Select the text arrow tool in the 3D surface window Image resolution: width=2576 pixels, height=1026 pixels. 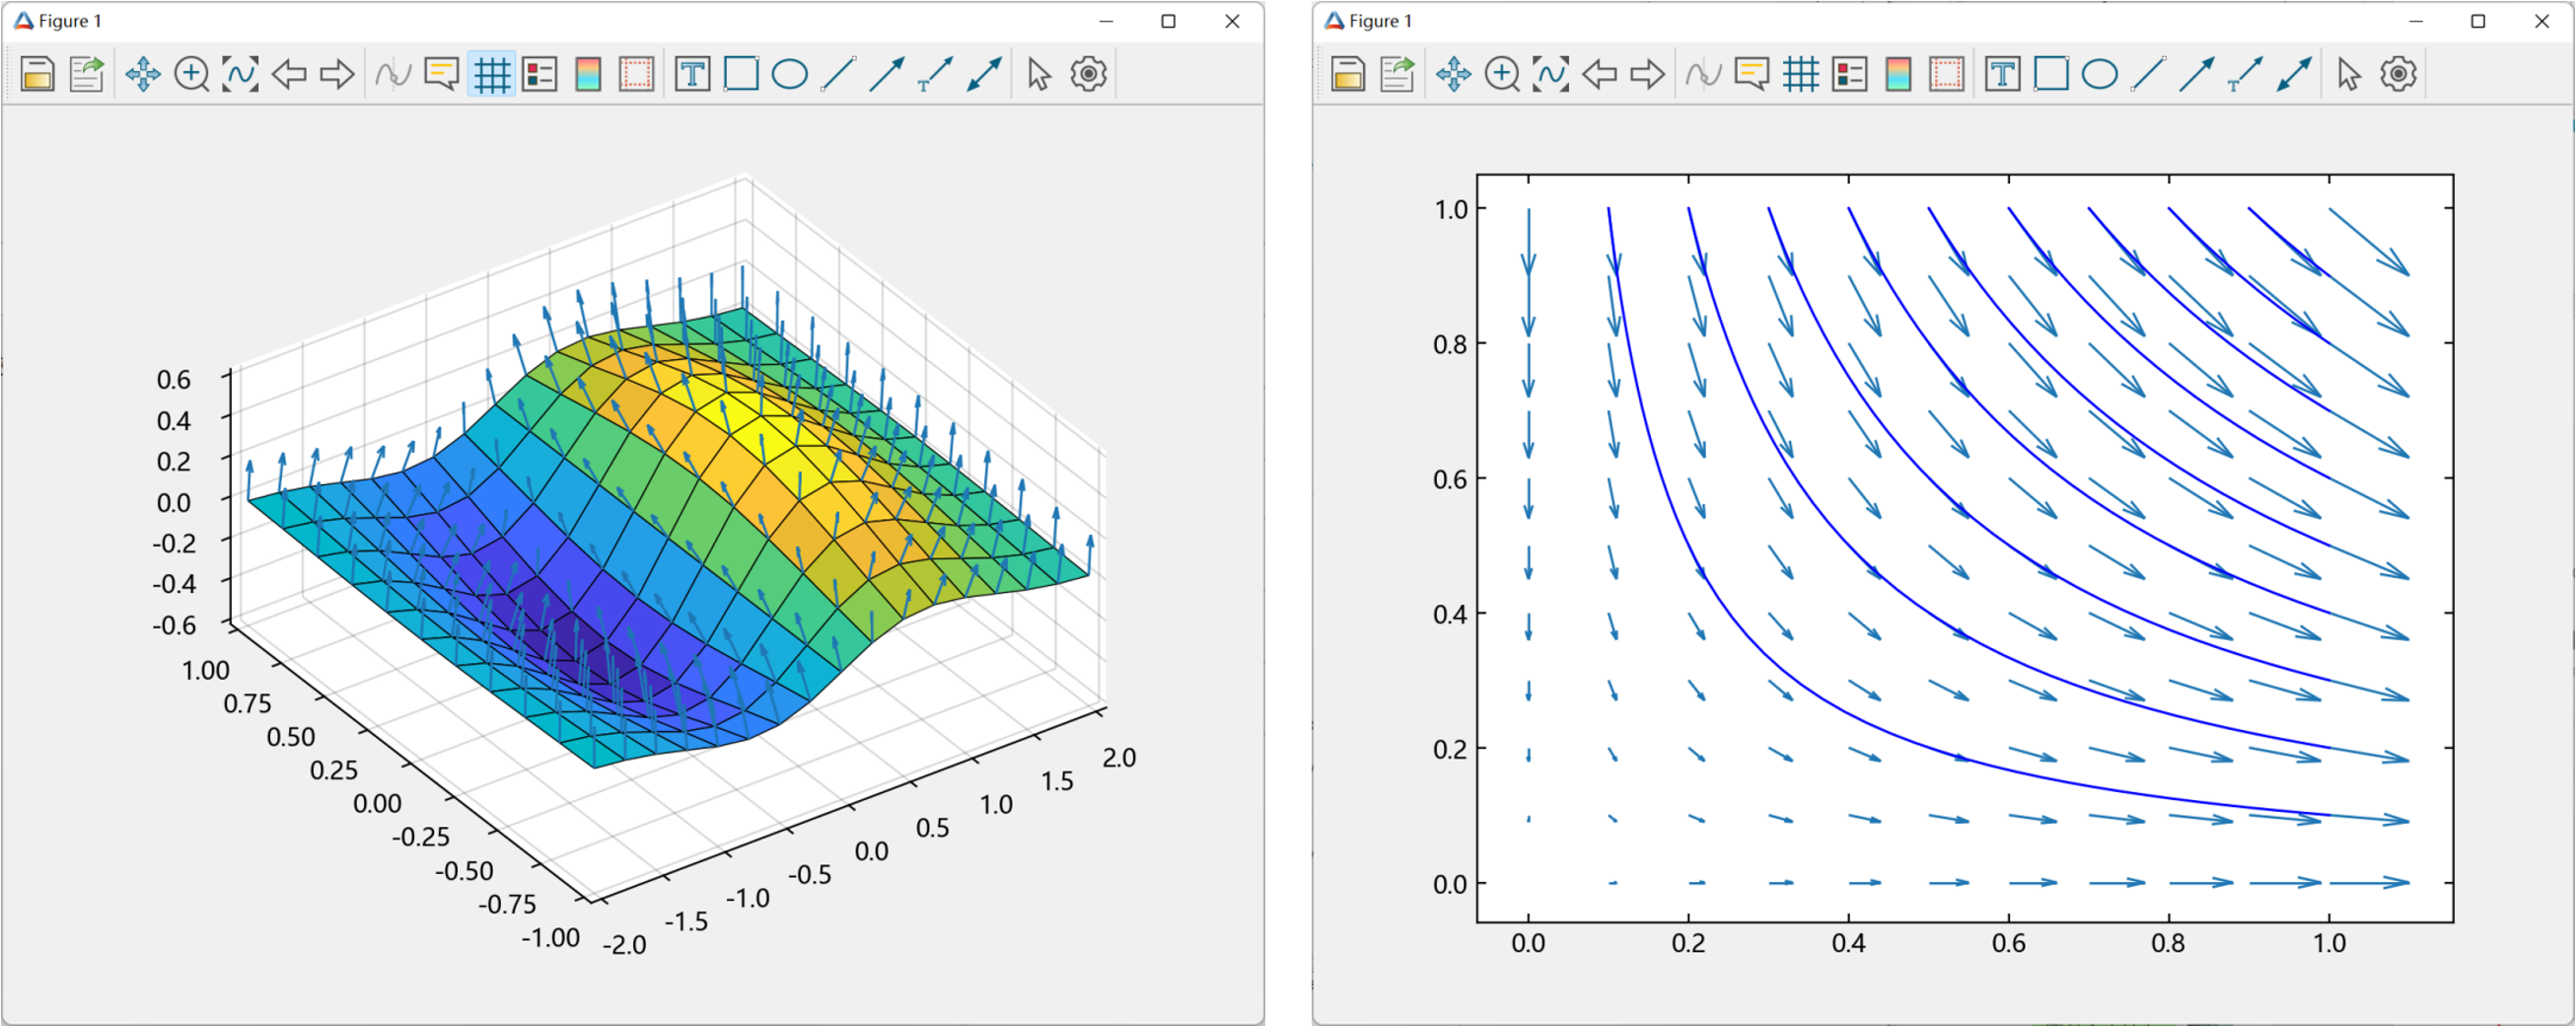[935, 74]
